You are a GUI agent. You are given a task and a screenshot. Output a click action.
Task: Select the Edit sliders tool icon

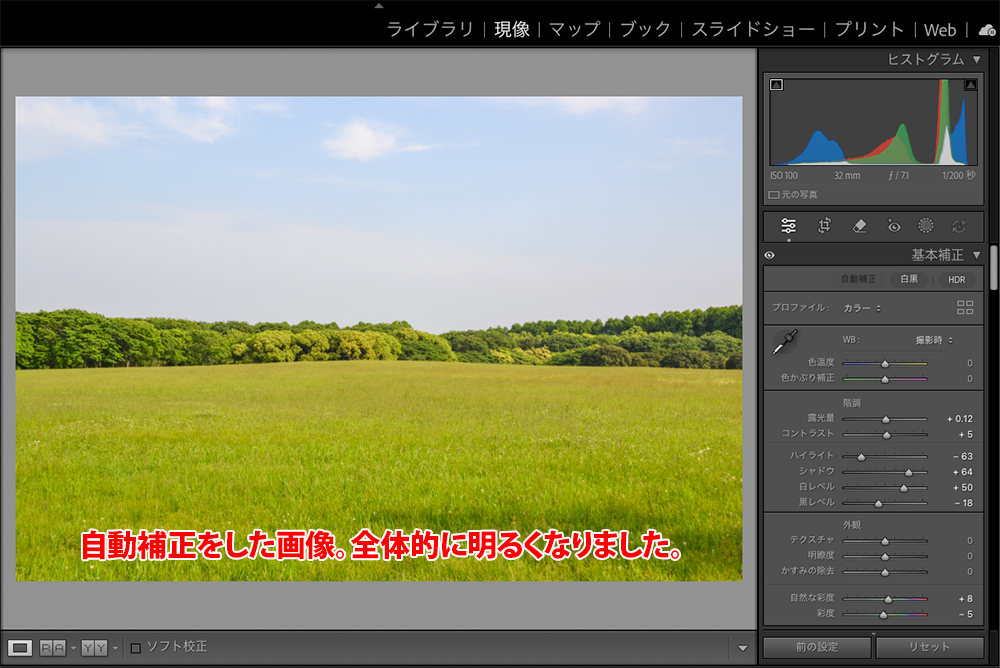[789, 226]
